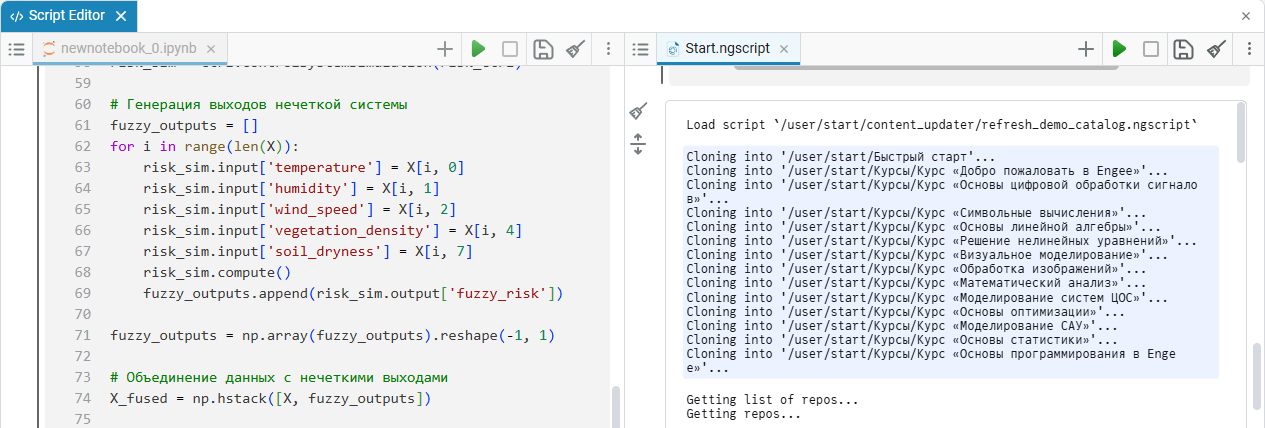Click the 'Load script' output line
Viewport: 1265px width, 428px height.
[x=942, y=125]
